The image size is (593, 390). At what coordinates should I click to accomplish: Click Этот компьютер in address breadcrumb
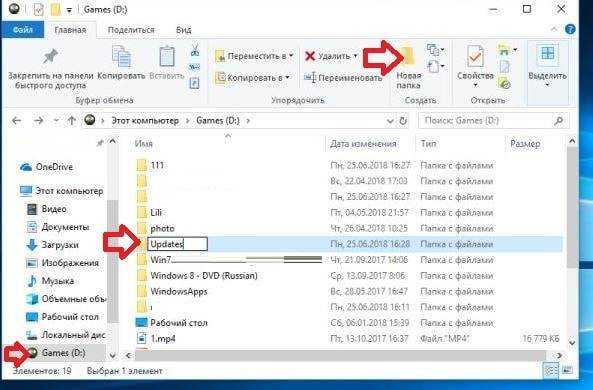145,121
